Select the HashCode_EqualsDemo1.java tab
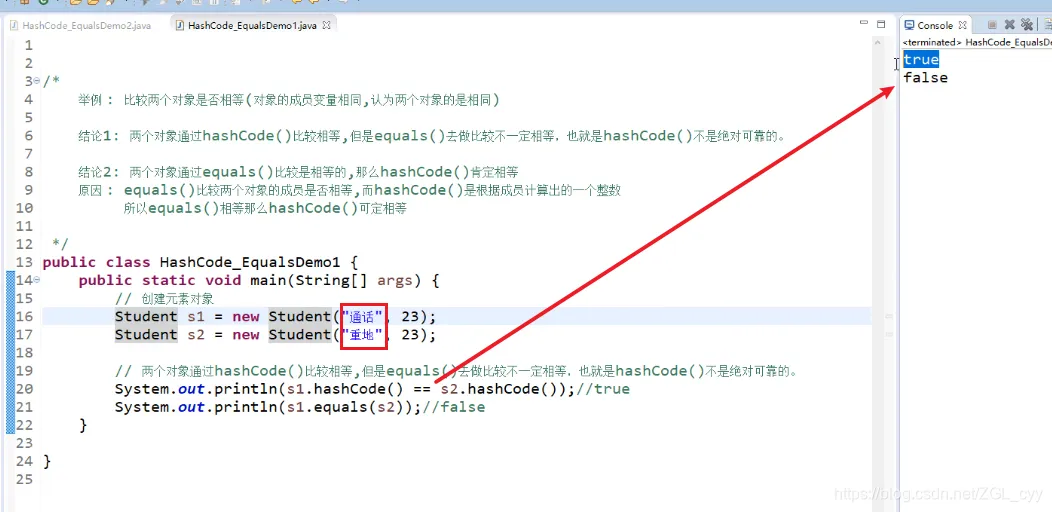The image size is (1052, 512). pyautogui.click(x=252, y=25)
